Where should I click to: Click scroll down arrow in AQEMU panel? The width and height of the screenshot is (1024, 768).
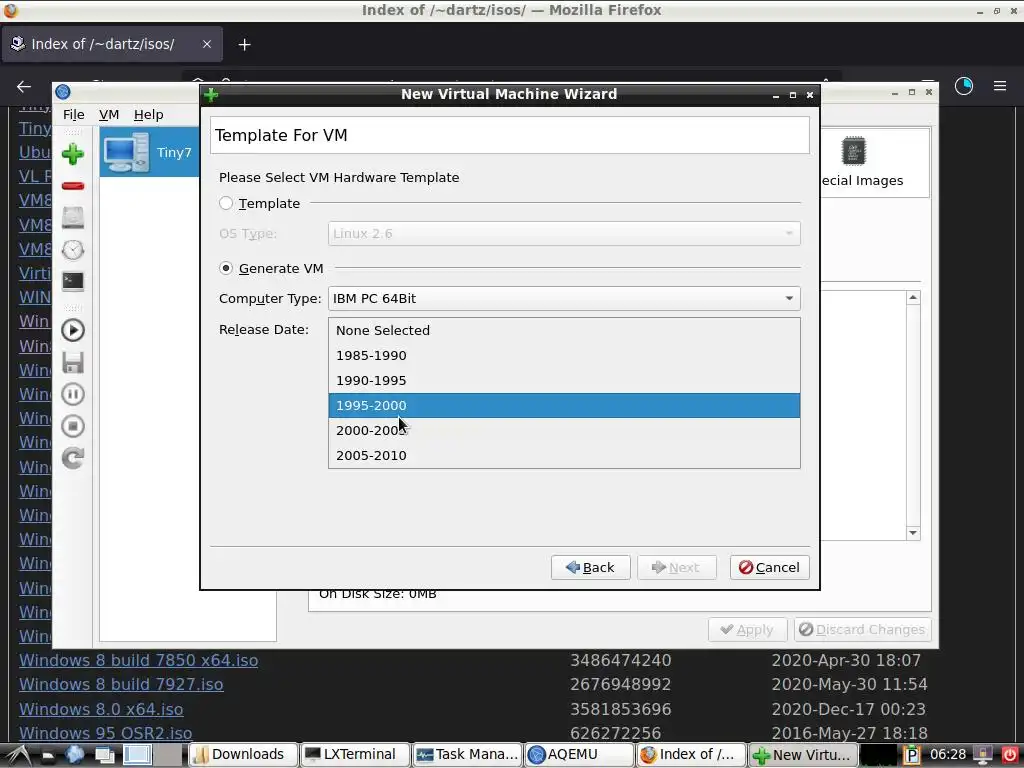tap(913, 533)
